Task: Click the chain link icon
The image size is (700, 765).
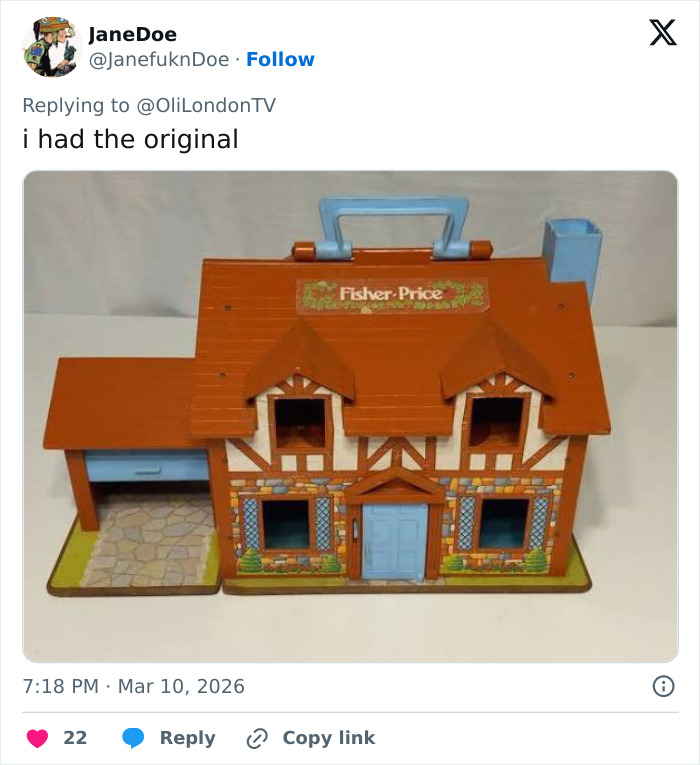Action: pyautogui.click(x=258, y=738)
